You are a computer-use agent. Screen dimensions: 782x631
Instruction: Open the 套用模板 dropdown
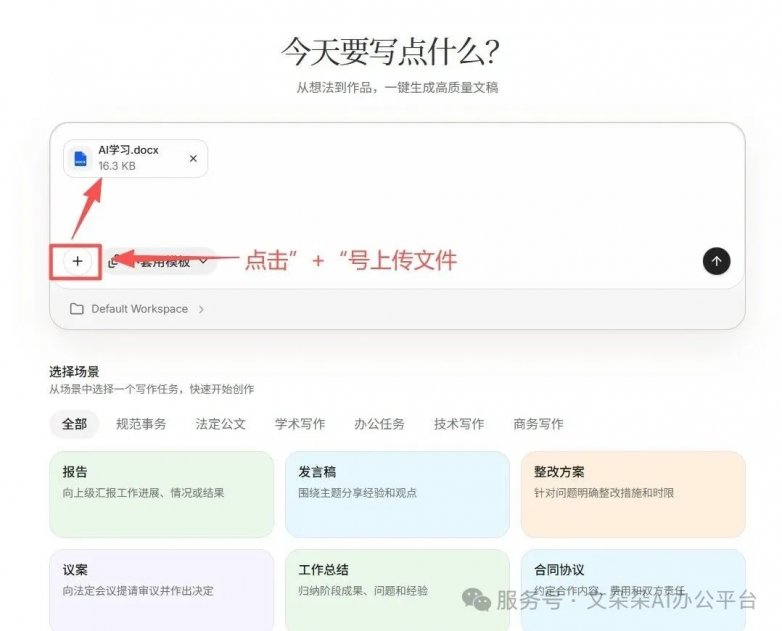tap(160, 261)
